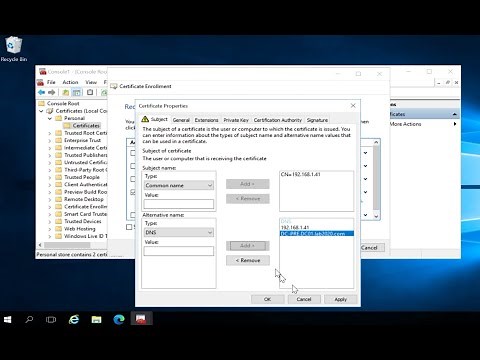This screenshot has height=360, width=480.
Task: Click the folder icon beside Enterprise Trust
Action: [59, 140]
